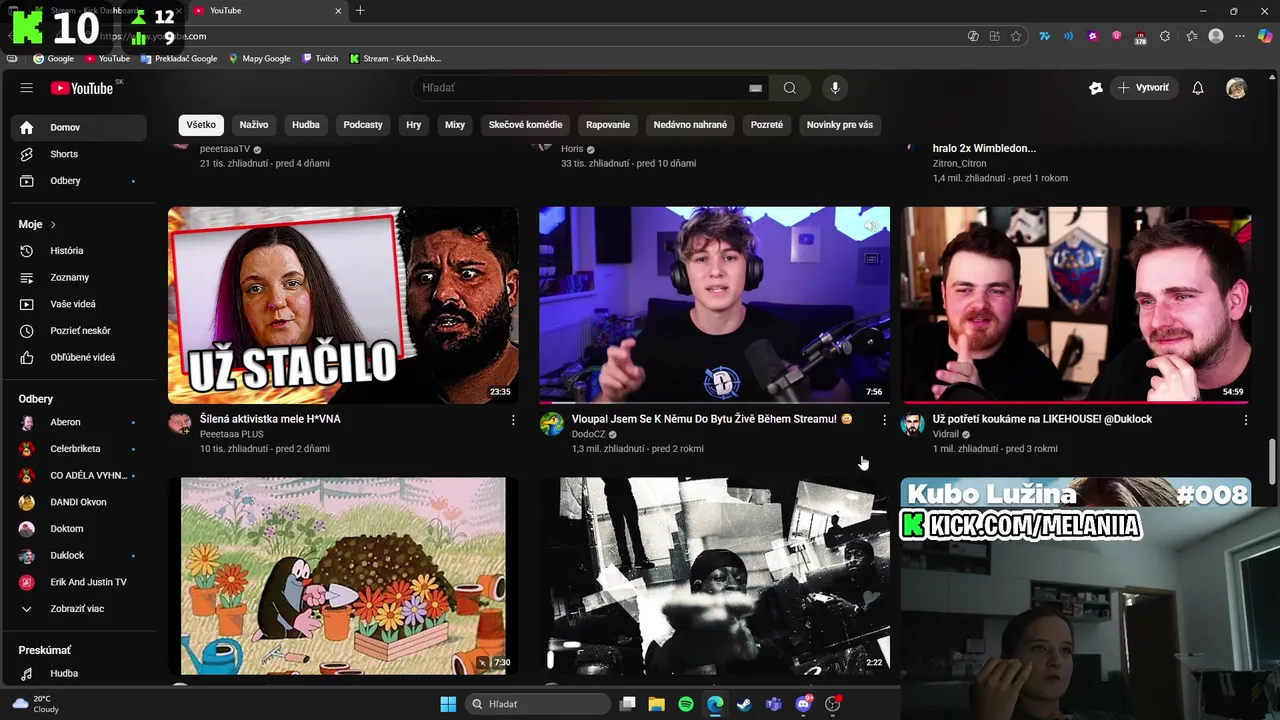
Task: Click the browser favorite star icon
Action: tap(1016, 36)
